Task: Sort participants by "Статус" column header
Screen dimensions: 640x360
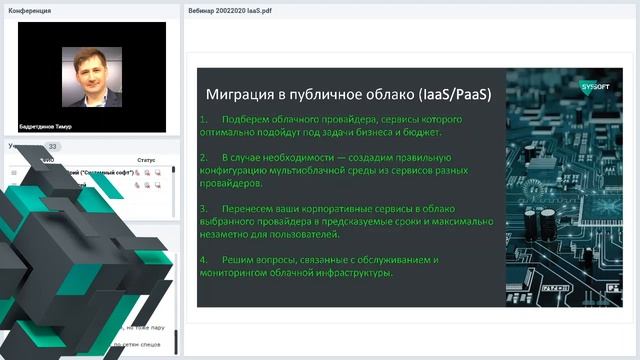Action: pyautogui.click(x=146, y=160)
